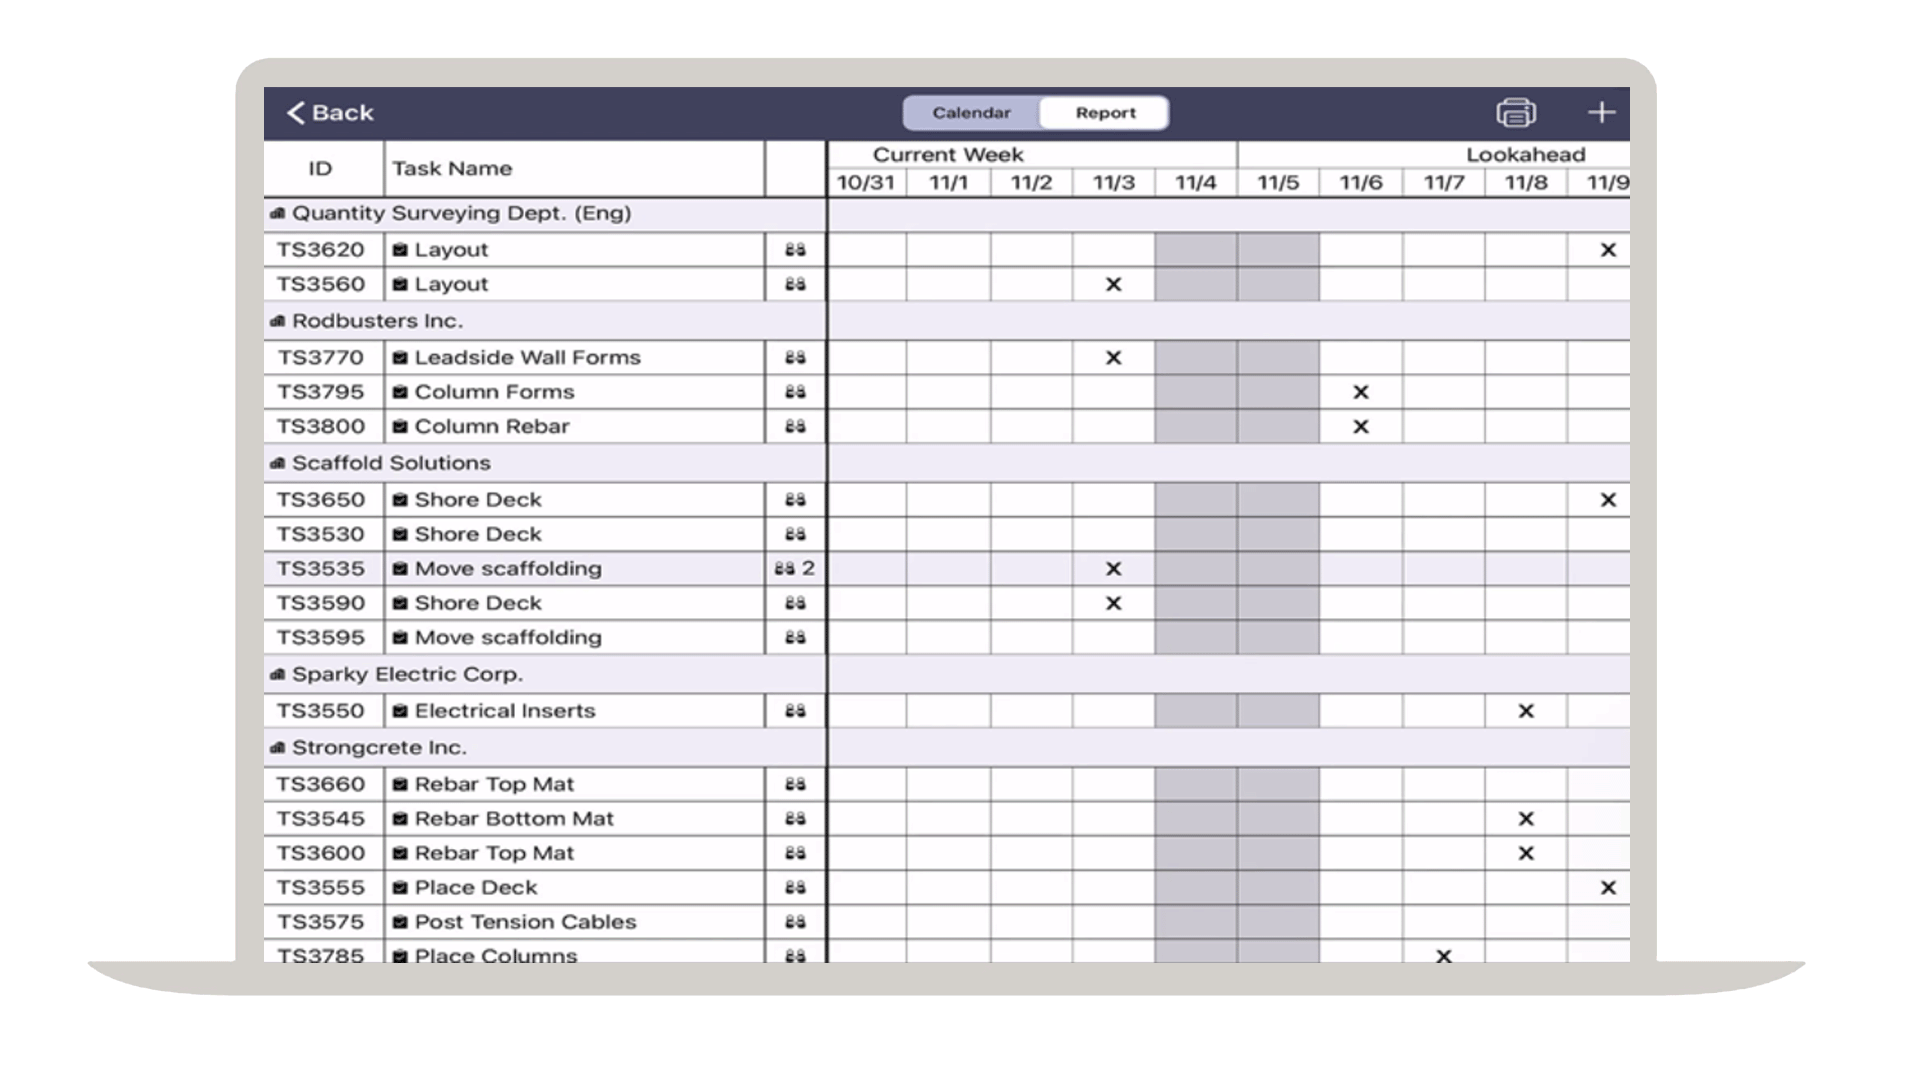
Task: Collapse Strongcrete Inc. company group
Action: pyautogui.click(x=378, y=748)
